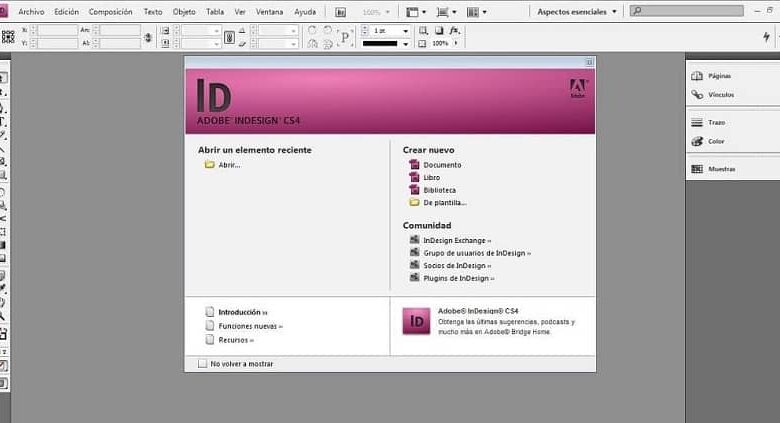Image resolution: width=780 pixels, height=423 pixels.
Task: Open the Edición menu
Action: 66,11
